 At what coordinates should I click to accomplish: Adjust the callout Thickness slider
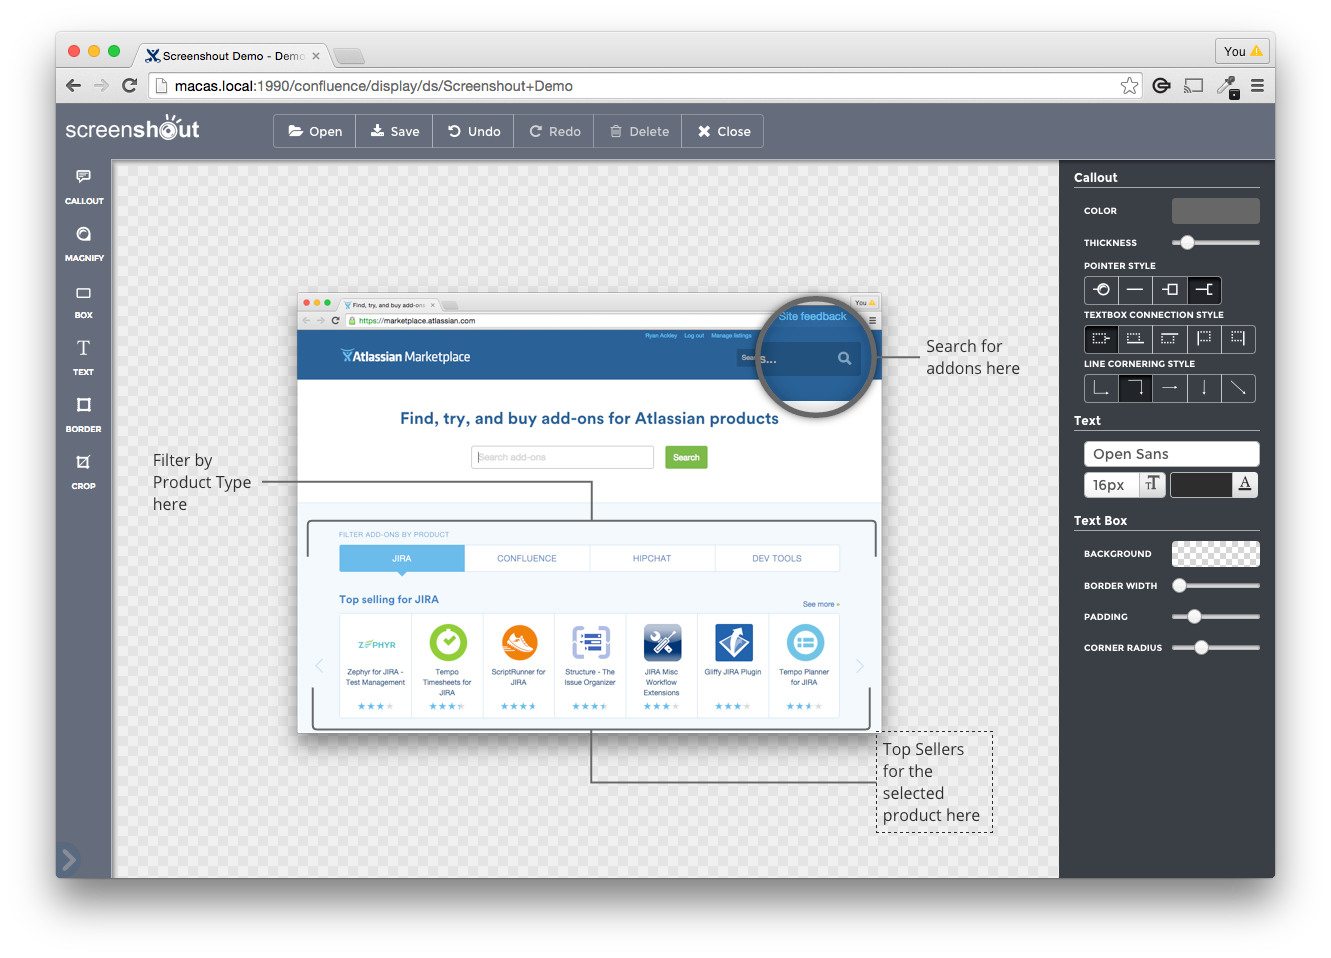coord(1215,242)
